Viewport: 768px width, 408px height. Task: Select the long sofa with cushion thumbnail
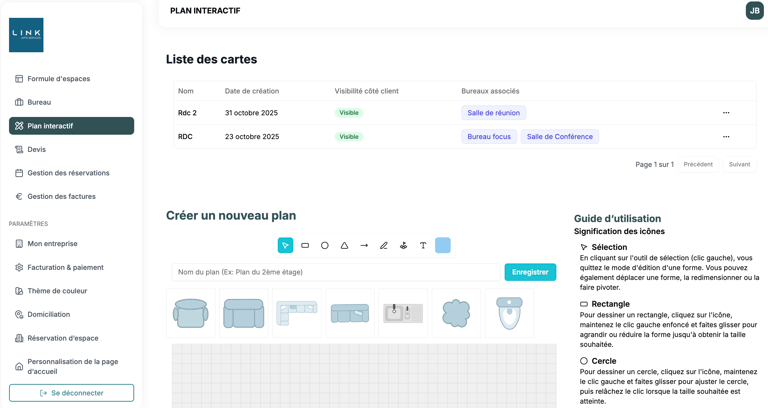pyautogui.click(x=350, y=313)
